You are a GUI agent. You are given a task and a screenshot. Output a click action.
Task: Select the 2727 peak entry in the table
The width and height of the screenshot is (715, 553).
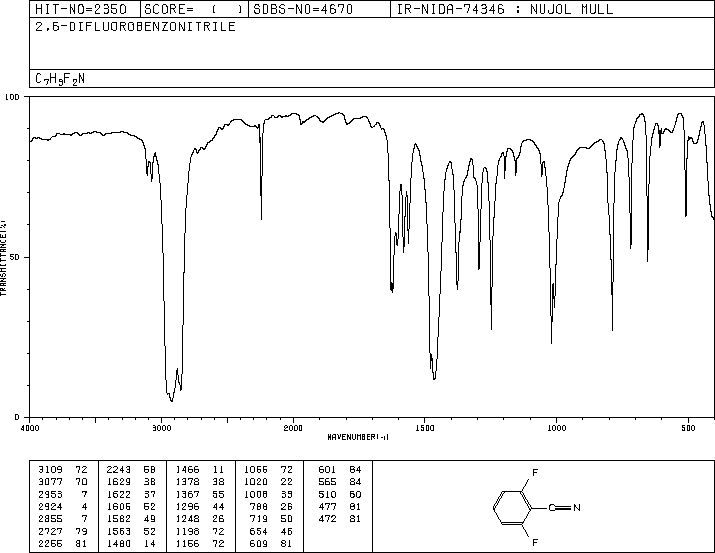63,531
